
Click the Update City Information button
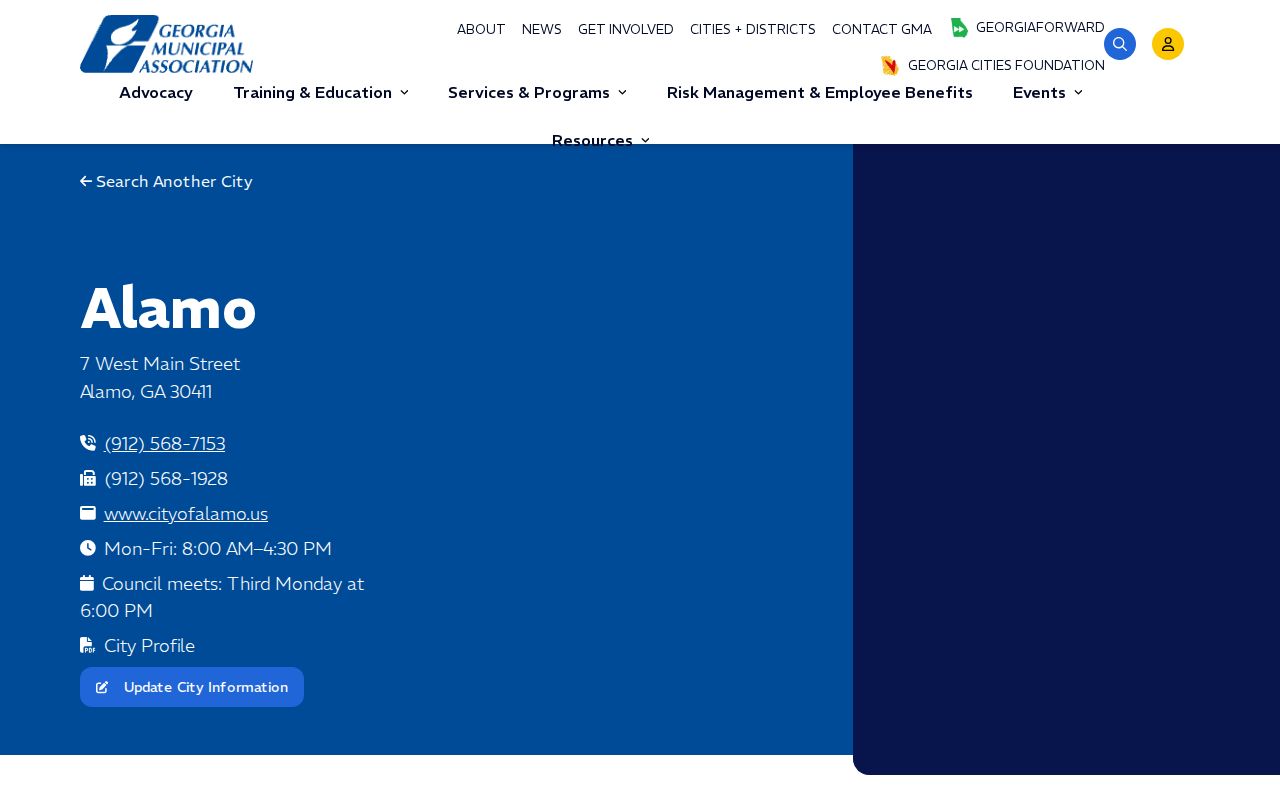(x=192, y=687)
